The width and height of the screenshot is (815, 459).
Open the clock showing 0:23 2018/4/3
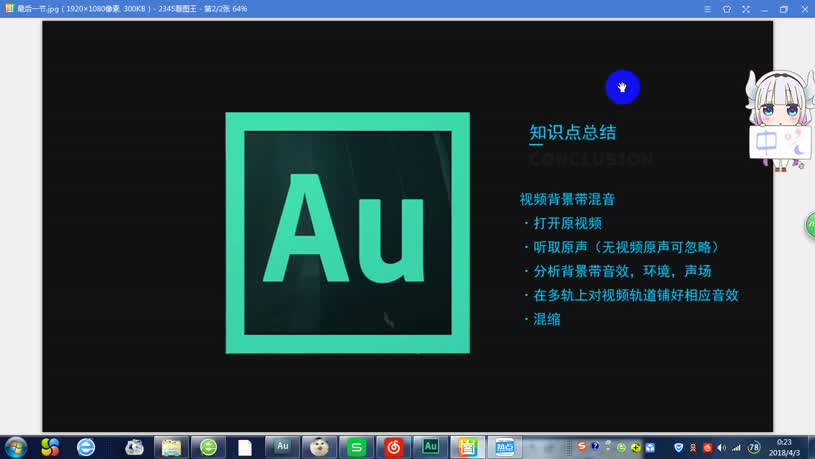point(784,448)
